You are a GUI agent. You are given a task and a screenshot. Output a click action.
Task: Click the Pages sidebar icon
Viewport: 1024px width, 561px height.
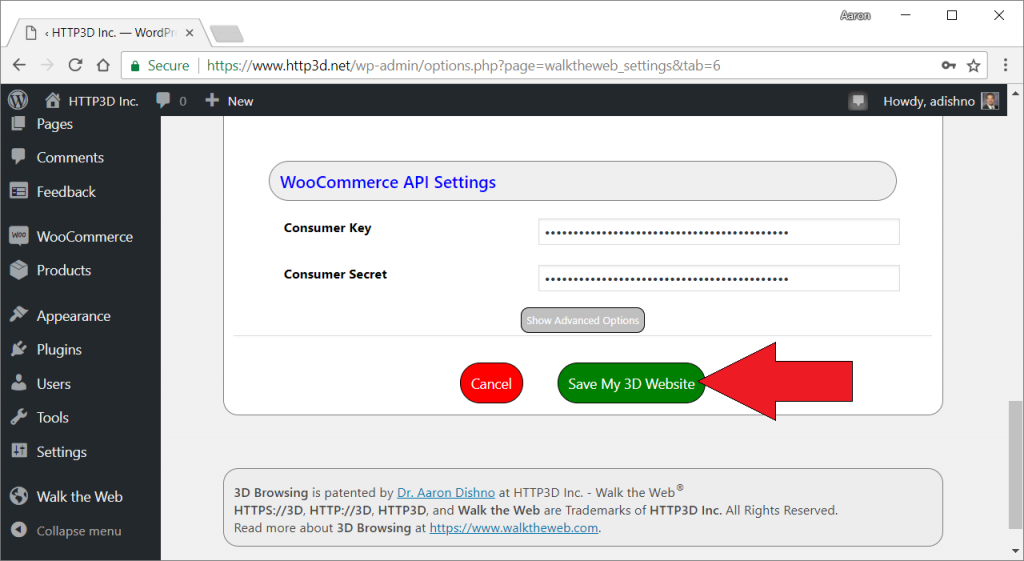pyautogui.click(x=18, y=123)
